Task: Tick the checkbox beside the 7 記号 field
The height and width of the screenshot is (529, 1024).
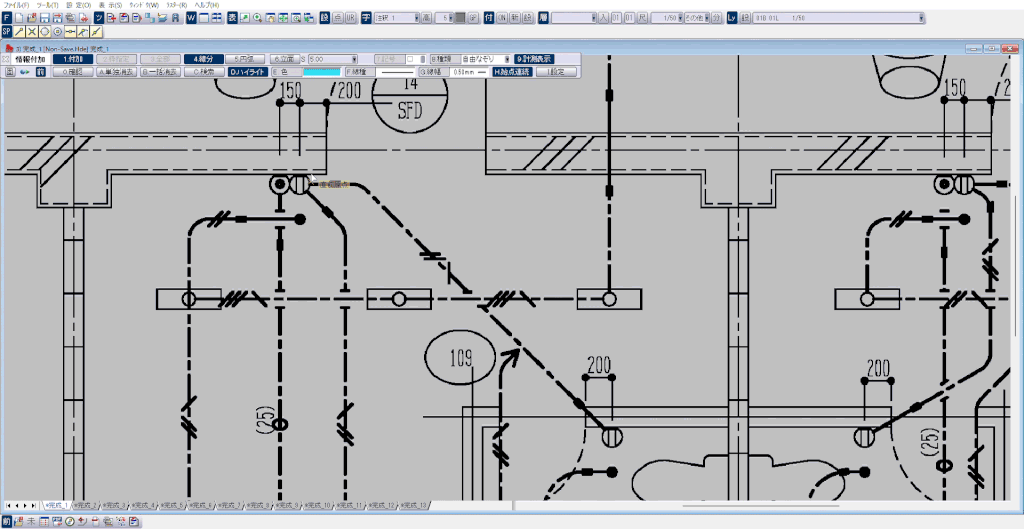Action: 409,59
